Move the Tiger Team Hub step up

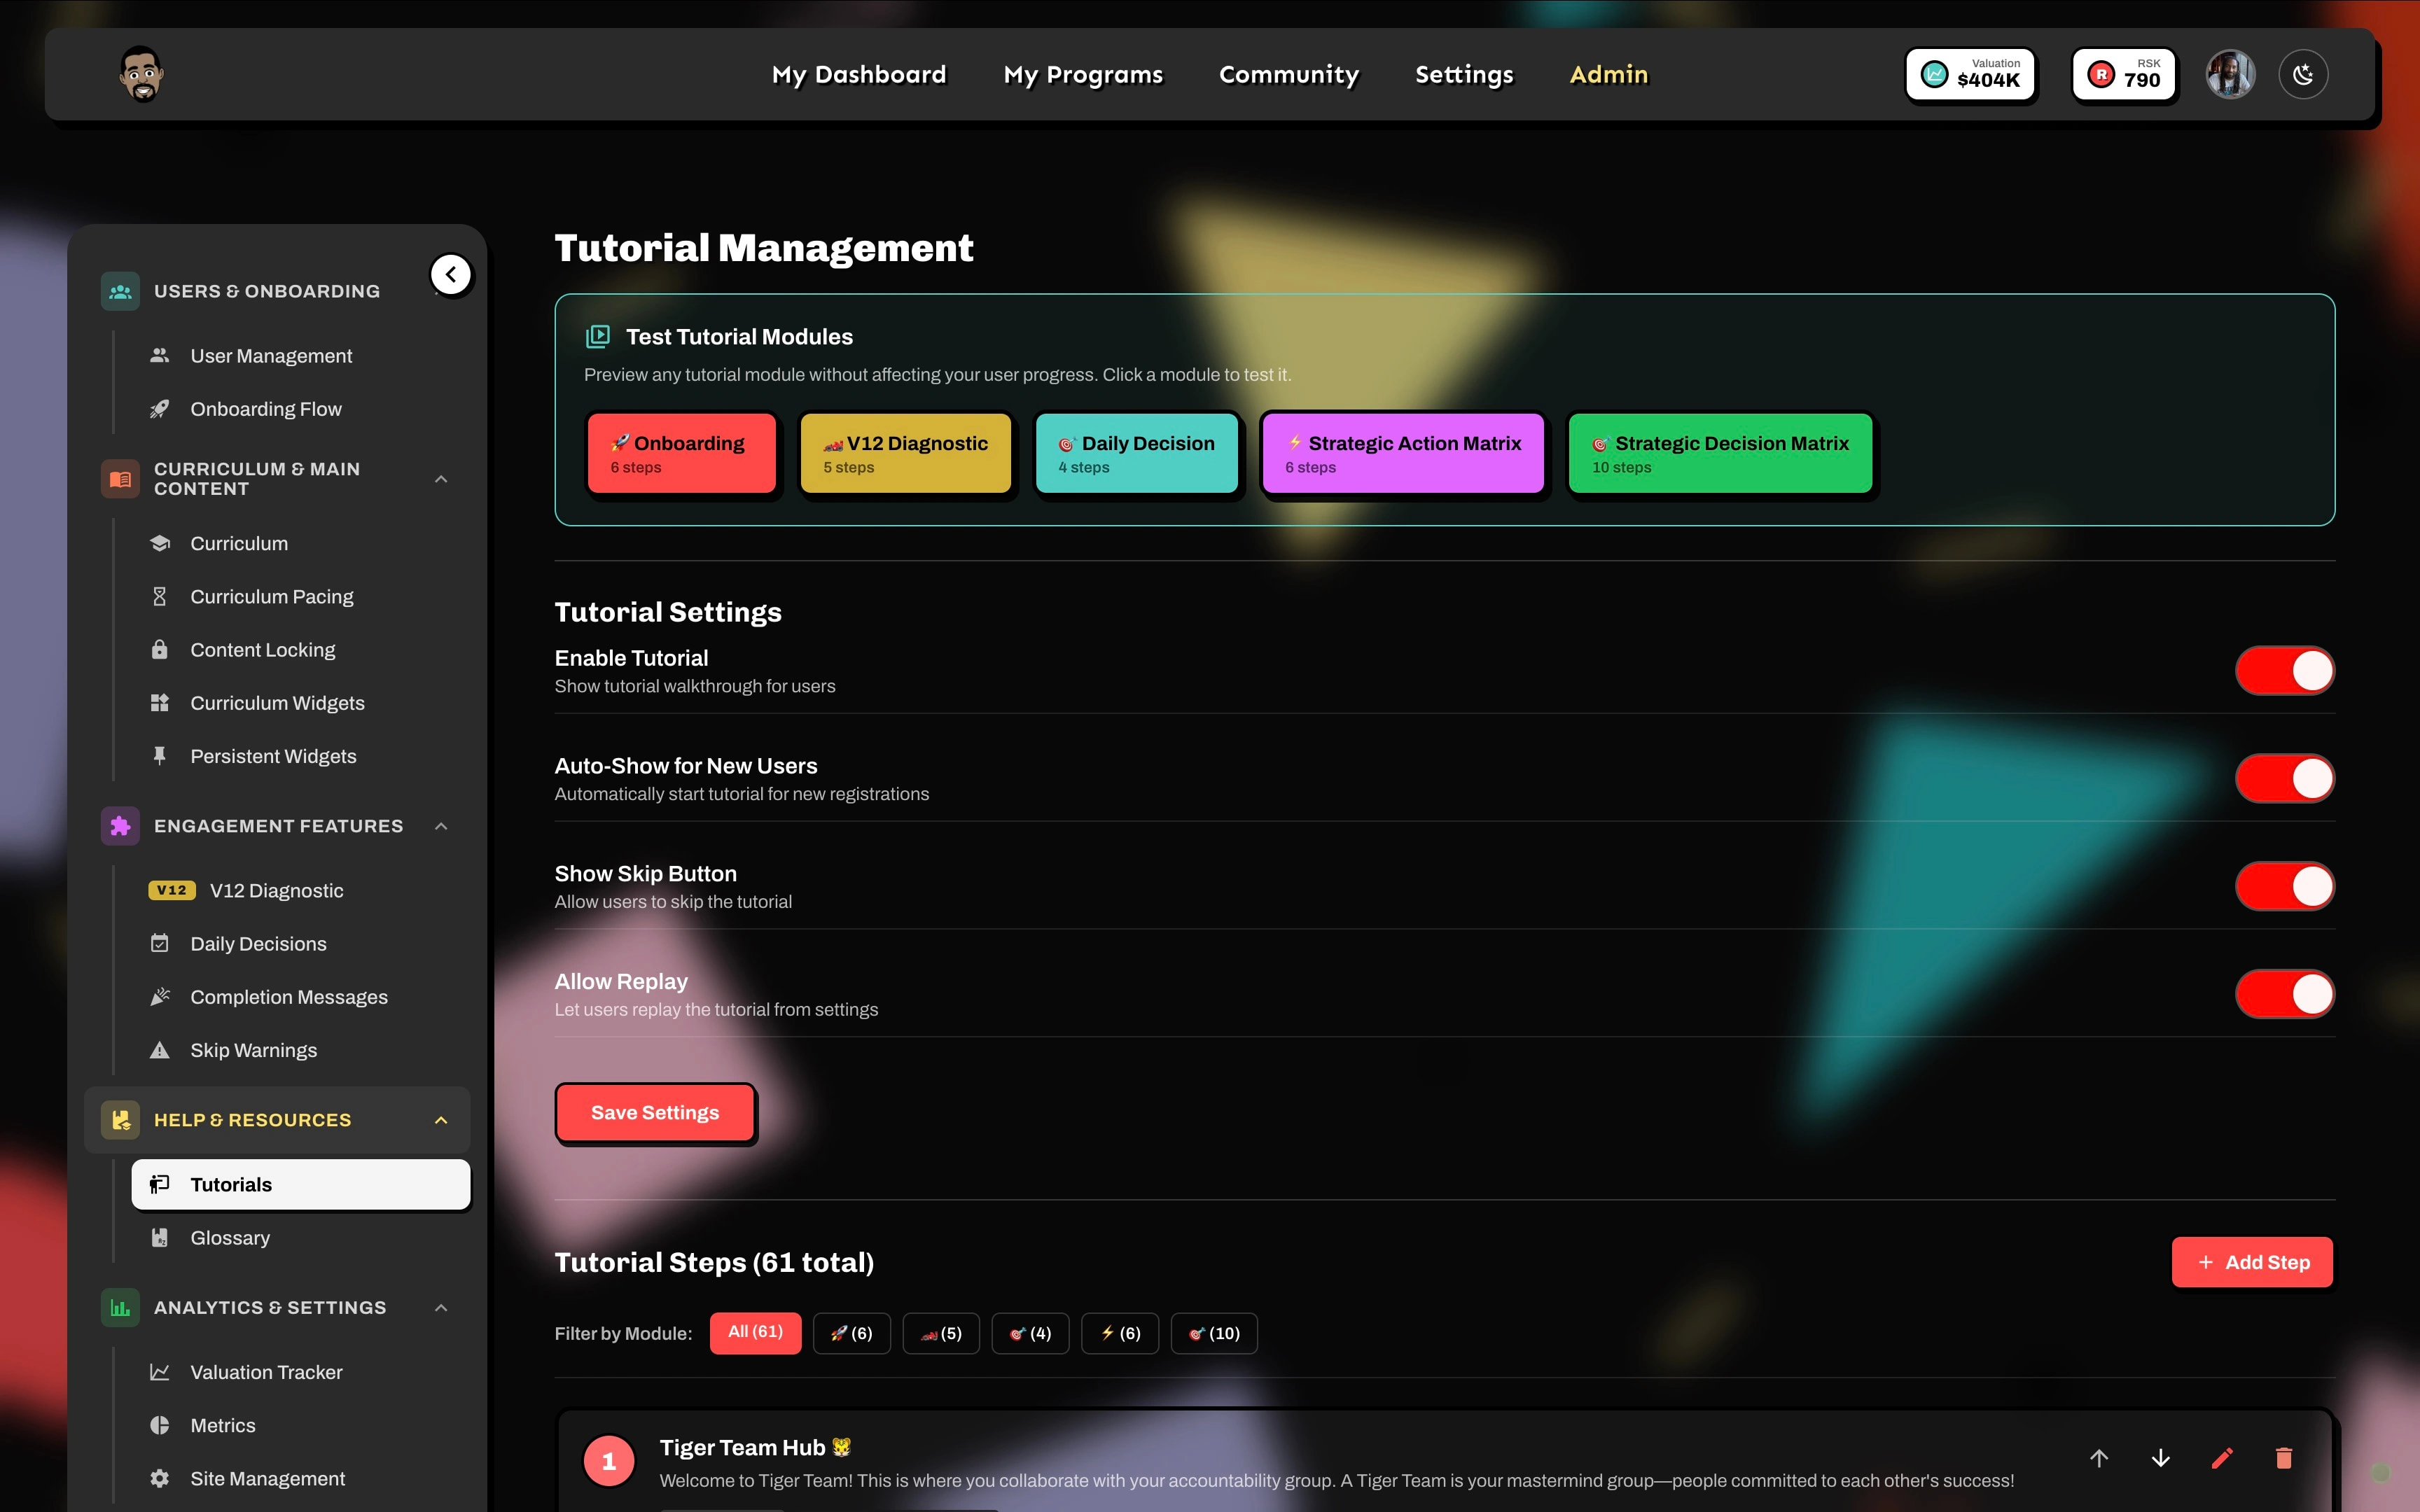click(x=2099, y=1458)
